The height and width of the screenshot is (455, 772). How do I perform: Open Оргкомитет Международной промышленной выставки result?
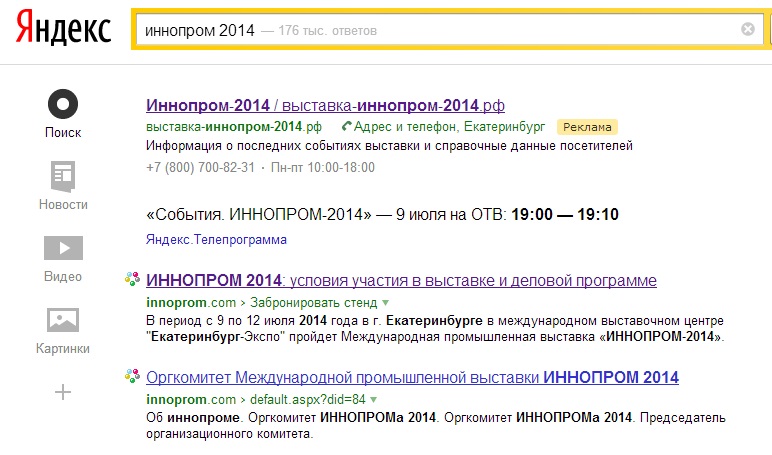click(412, 377)
